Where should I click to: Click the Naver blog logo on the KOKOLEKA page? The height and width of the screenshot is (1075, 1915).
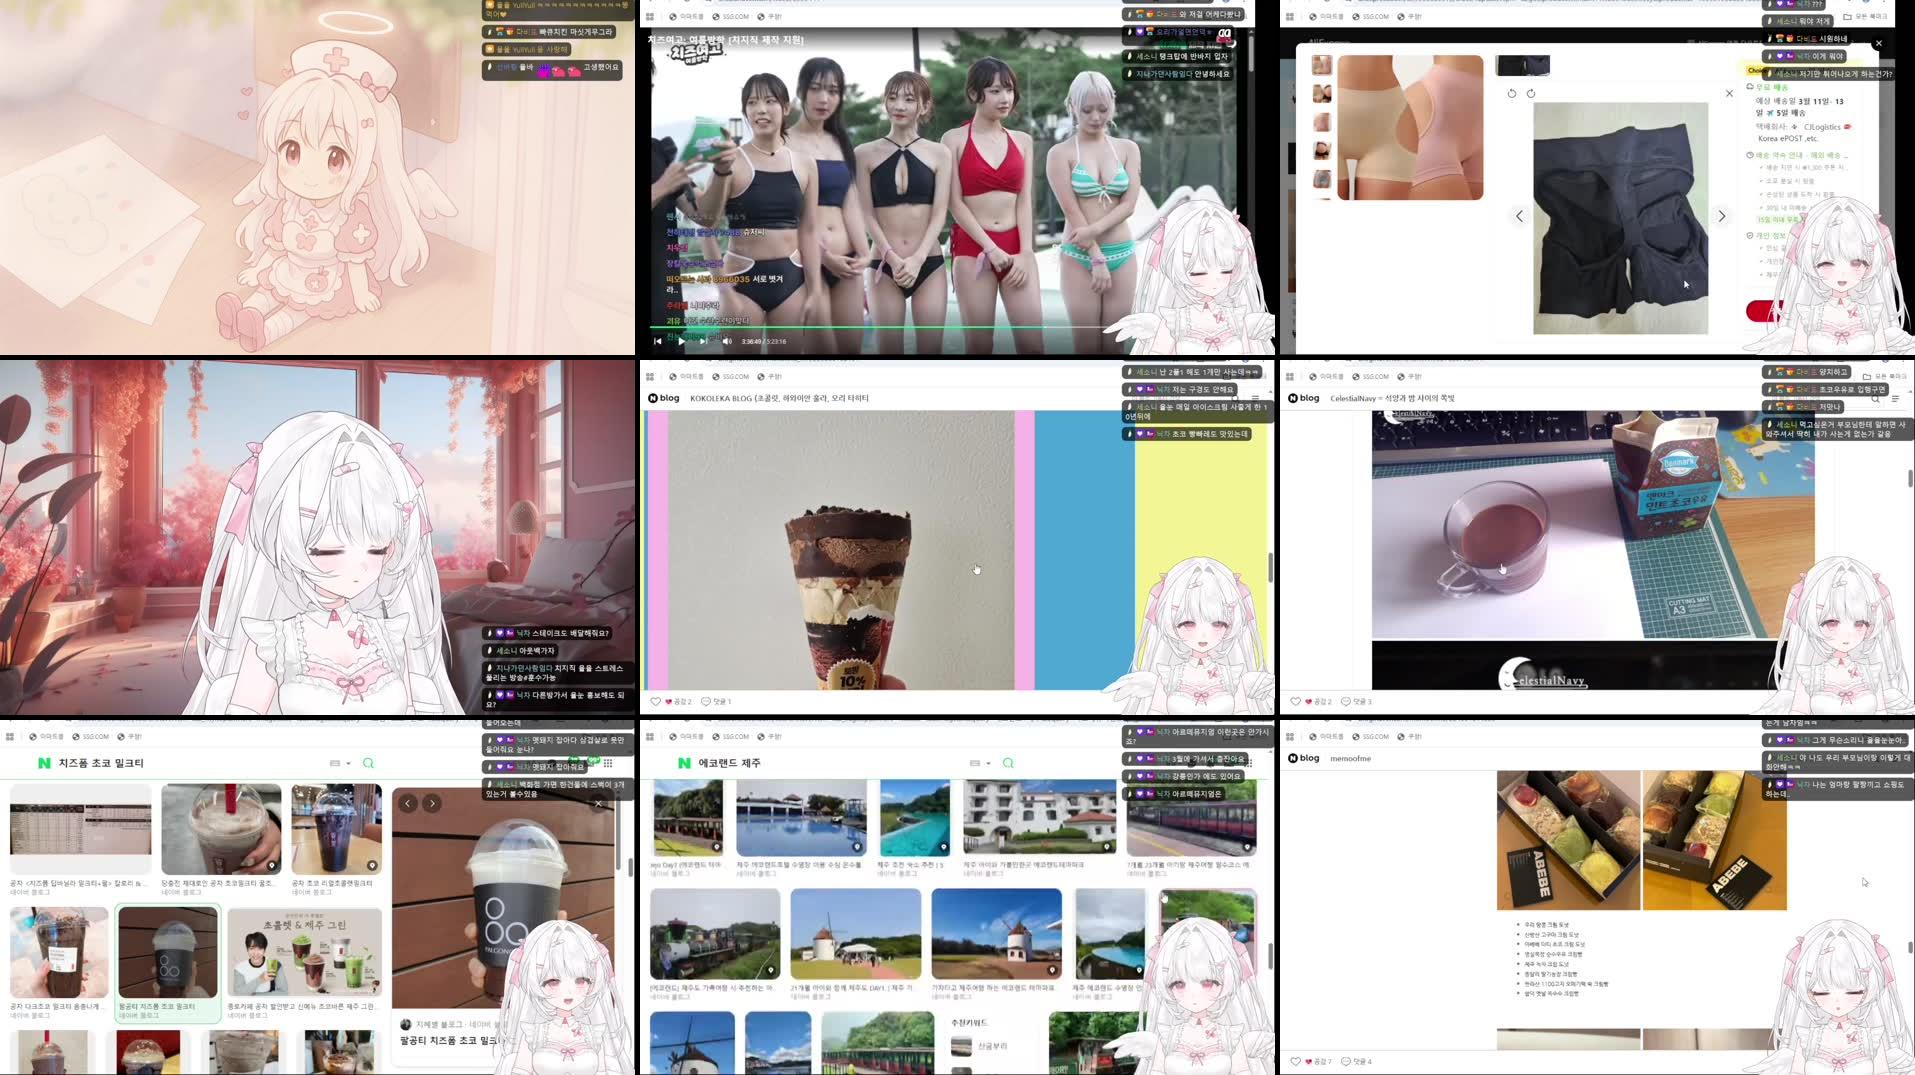point(660,398)
